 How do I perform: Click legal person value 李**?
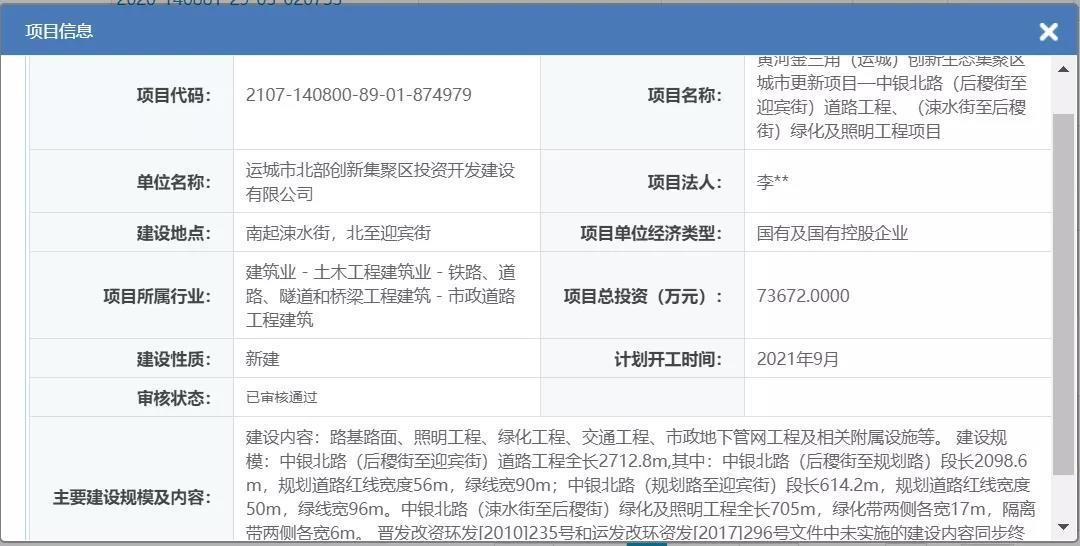(773, 182)
